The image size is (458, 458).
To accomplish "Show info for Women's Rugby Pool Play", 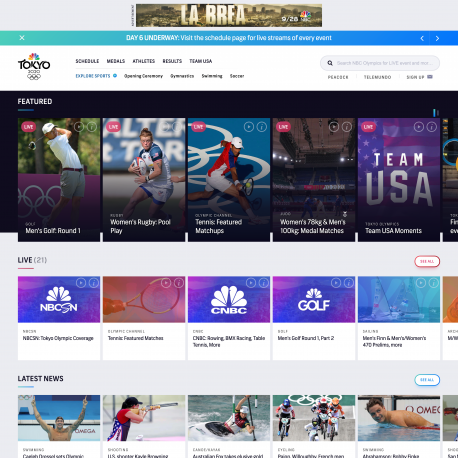I will tap(178, 127).
